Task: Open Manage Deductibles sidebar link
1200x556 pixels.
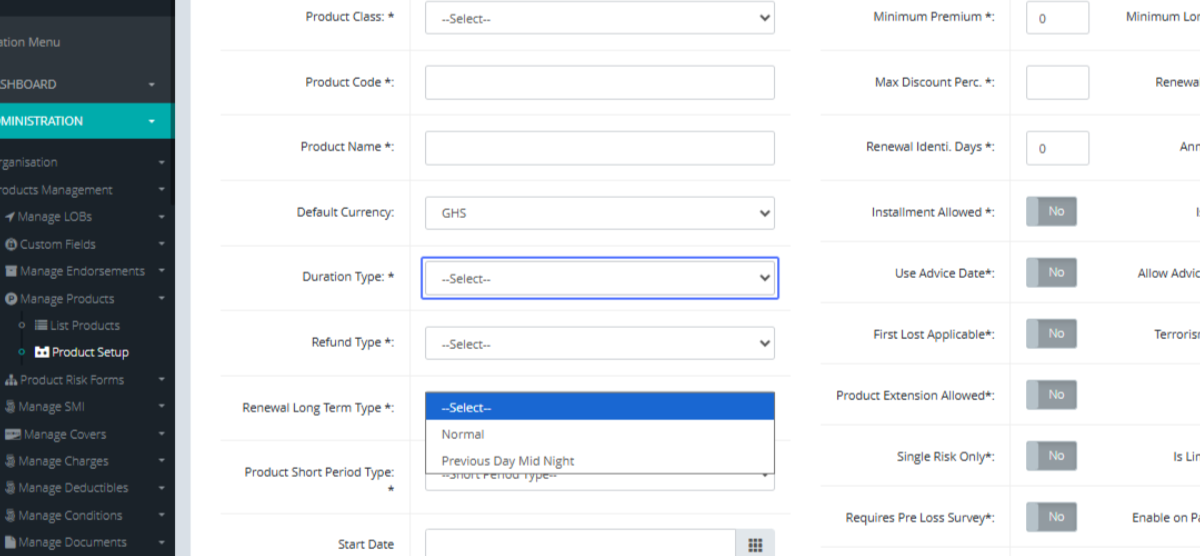Action: (72, 488)
